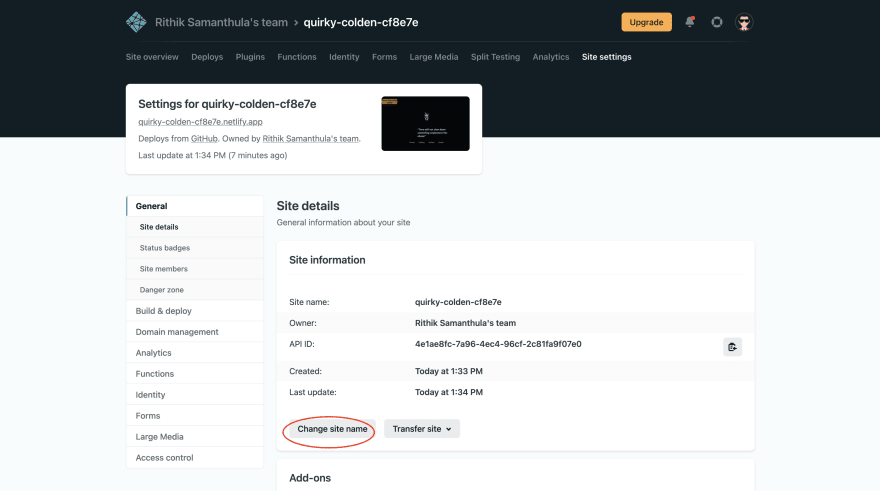Image resolution: width=880 pixels, height=491 pixels.
Task: Open Identity in the top navigation
Action: pos(344,57)
